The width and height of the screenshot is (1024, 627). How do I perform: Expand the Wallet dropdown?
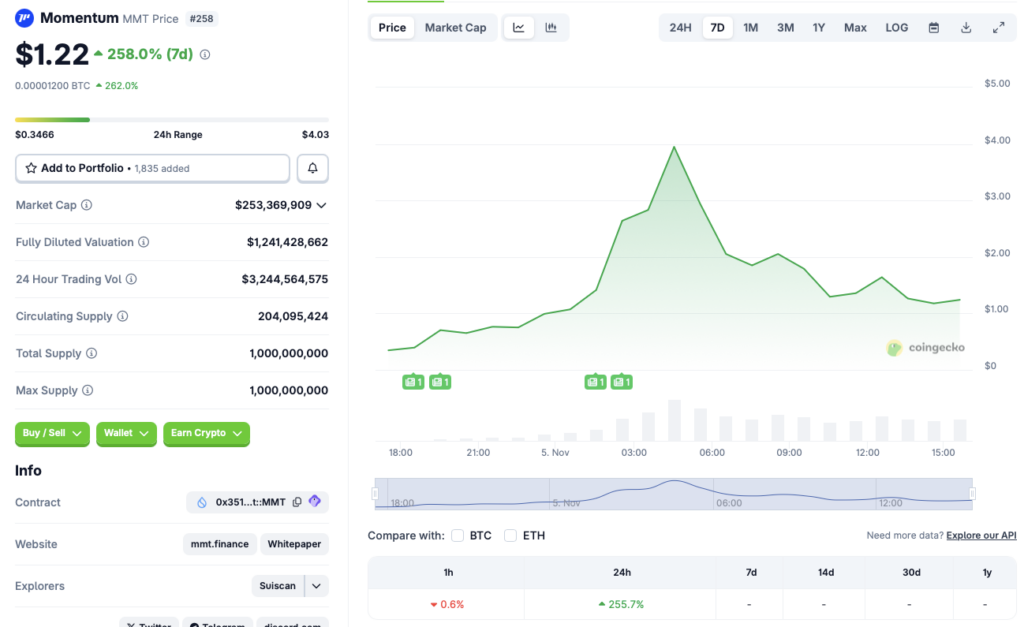pyautogui.click(x=126, y=434)
